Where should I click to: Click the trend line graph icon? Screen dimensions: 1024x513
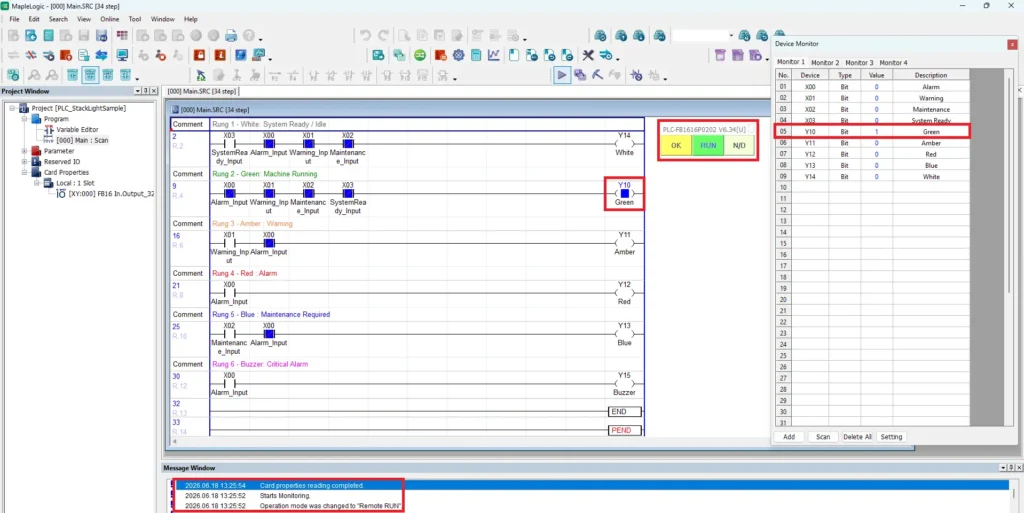(x=494, y=55)
